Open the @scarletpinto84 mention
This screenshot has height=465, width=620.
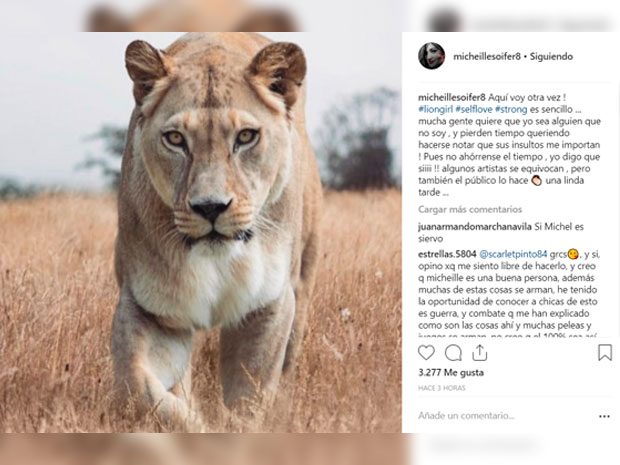tap(513, 254)
